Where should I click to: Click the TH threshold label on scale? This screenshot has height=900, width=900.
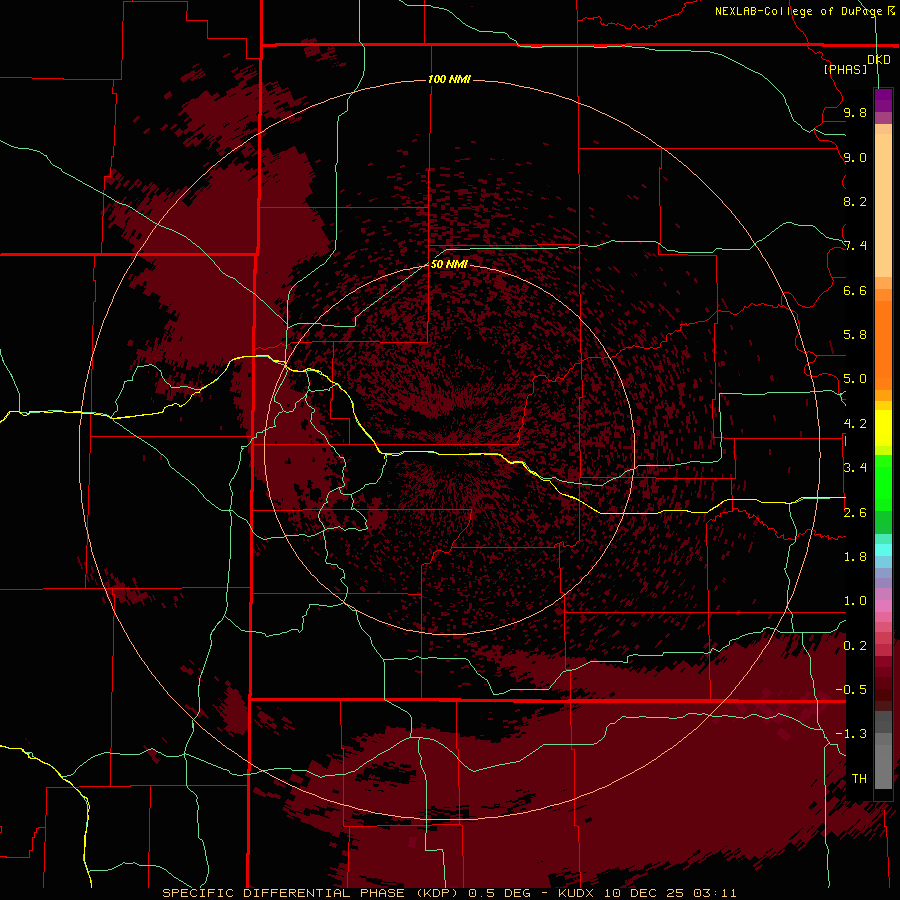[859, 779]
